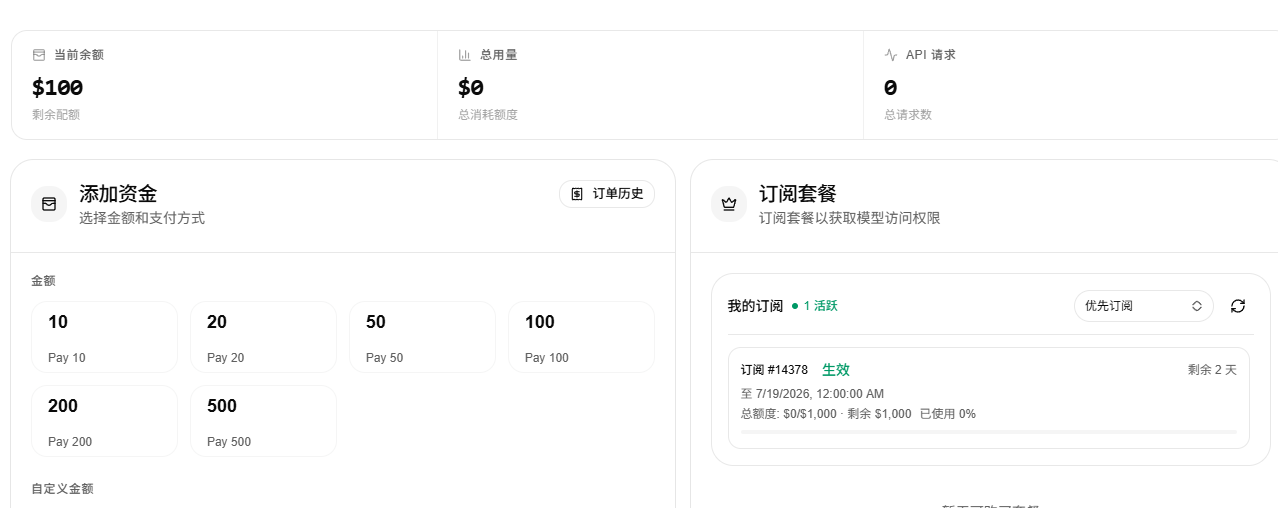The image size is (1278, 508).
Task: Pick the 200 amount card
Action: [x=104, y=421]
